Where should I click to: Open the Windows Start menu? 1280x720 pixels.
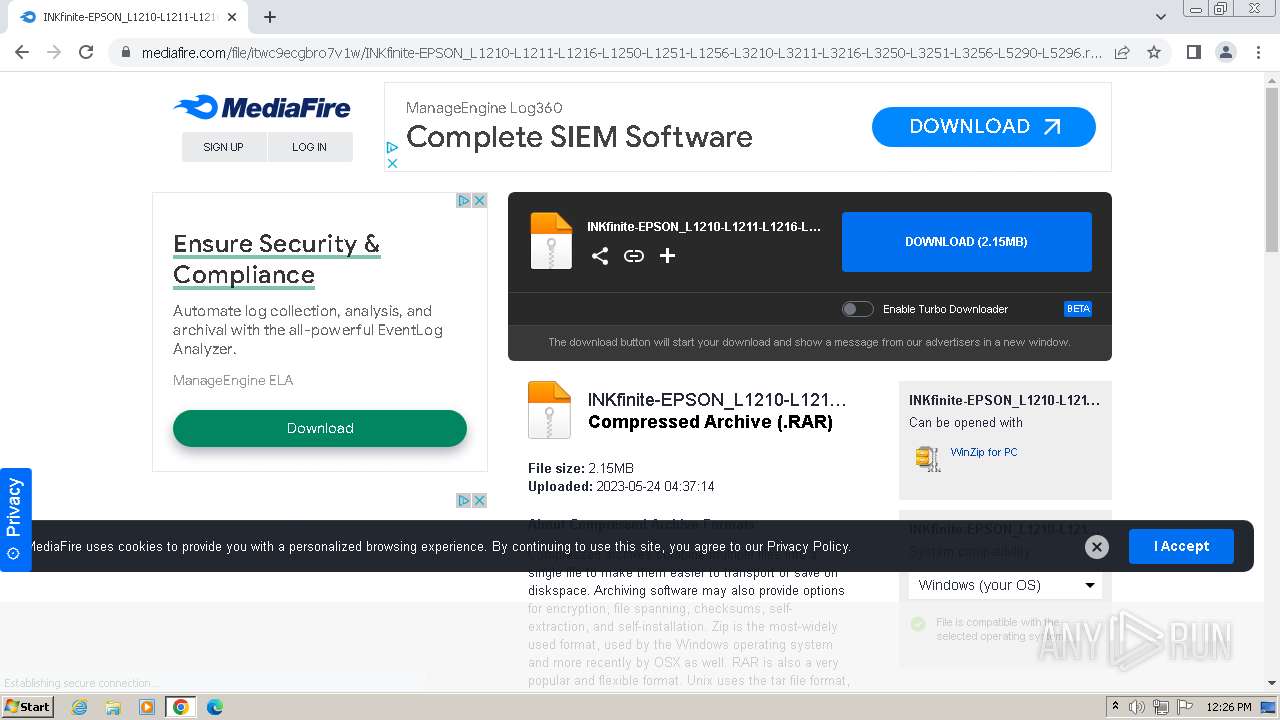coord(27,707)
